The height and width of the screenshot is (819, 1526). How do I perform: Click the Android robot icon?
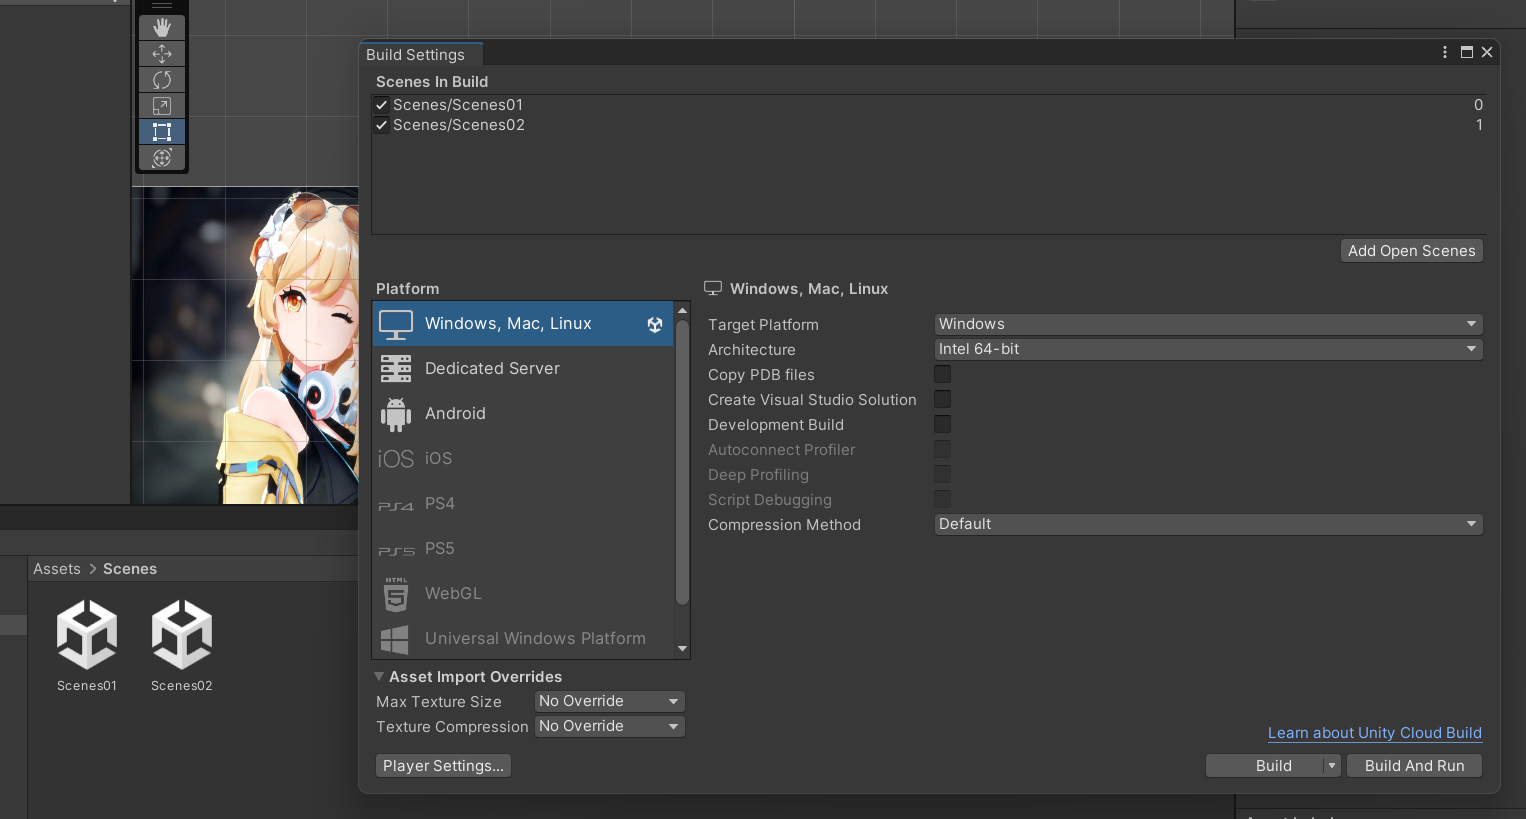[x=396, y=414]
